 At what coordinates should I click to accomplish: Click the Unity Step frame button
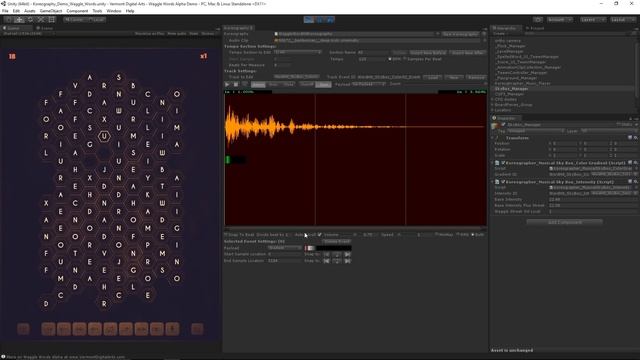click(x=330, y=20)
